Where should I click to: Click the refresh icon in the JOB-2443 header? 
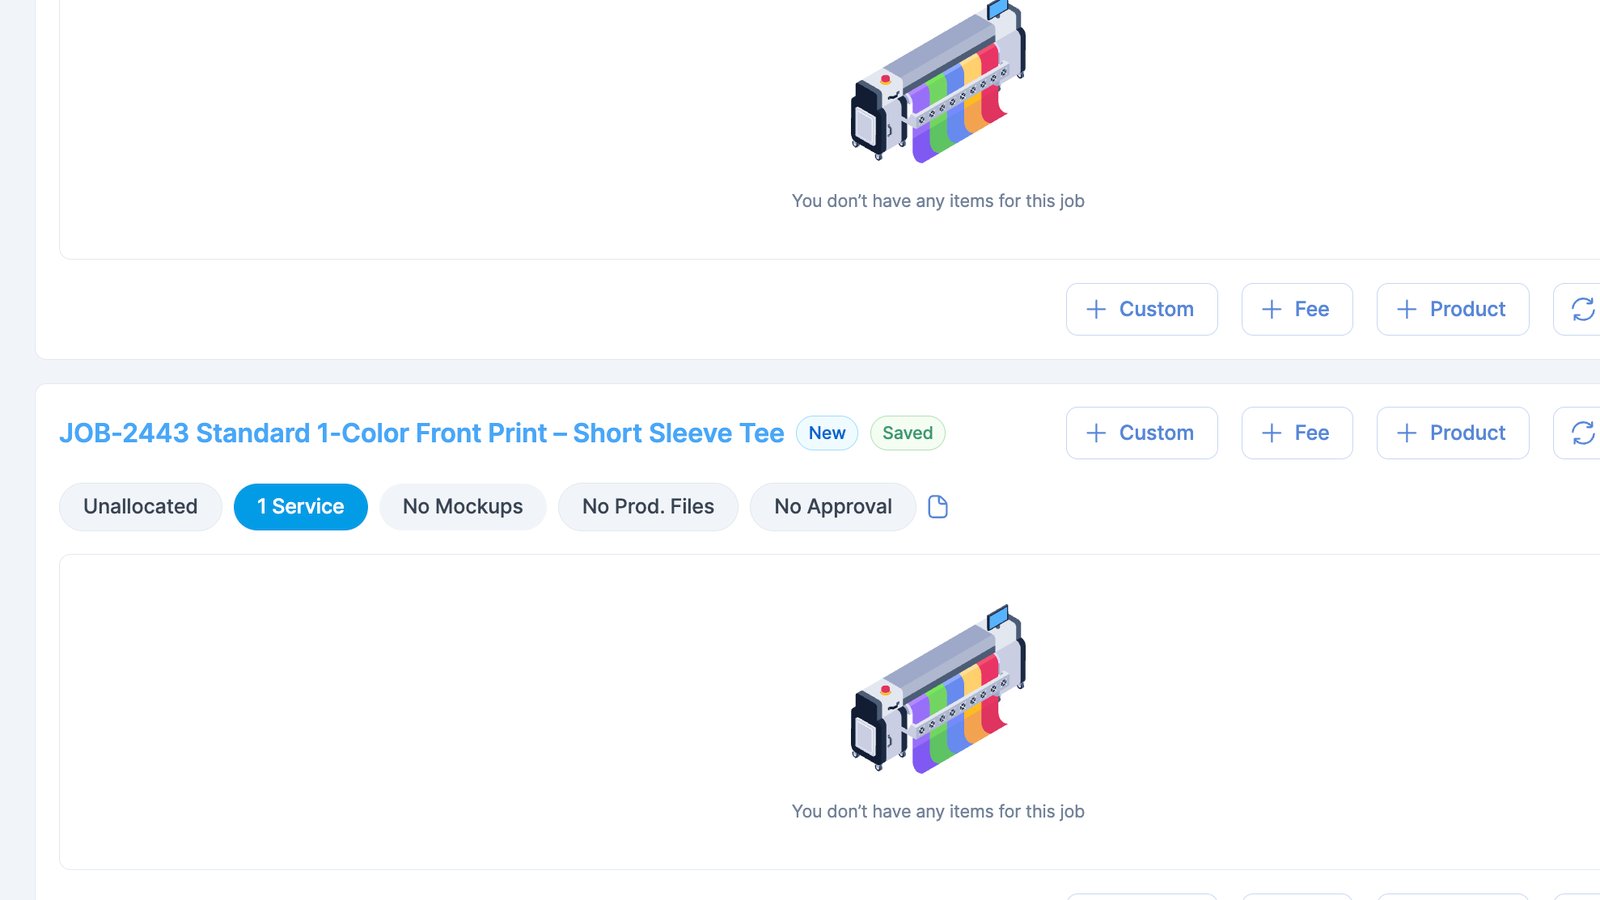pos(1582,433)
